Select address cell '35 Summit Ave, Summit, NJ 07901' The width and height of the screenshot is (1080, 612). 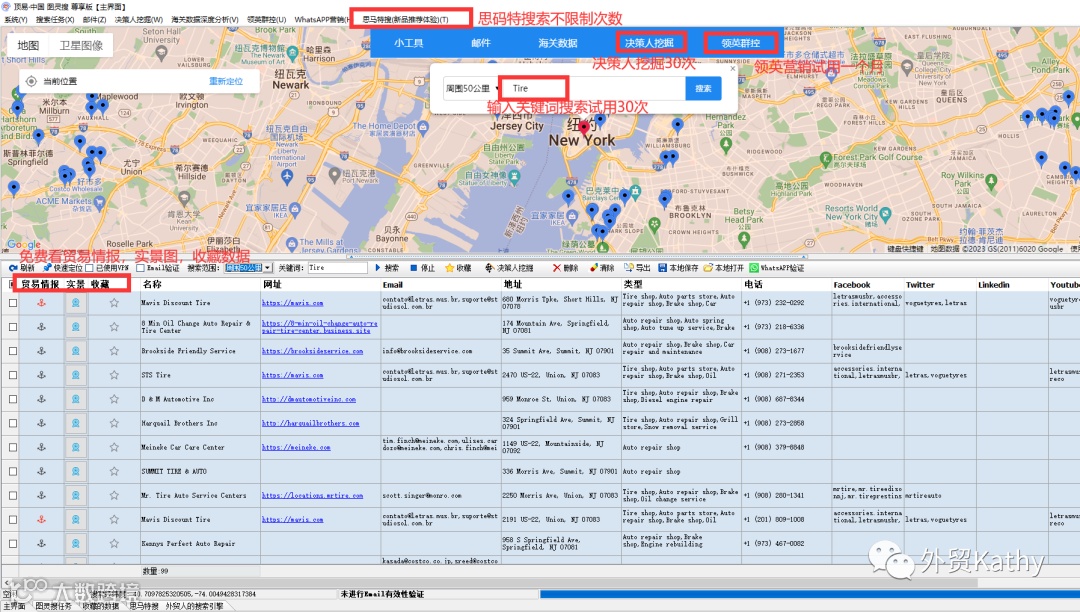coord(561,351)
